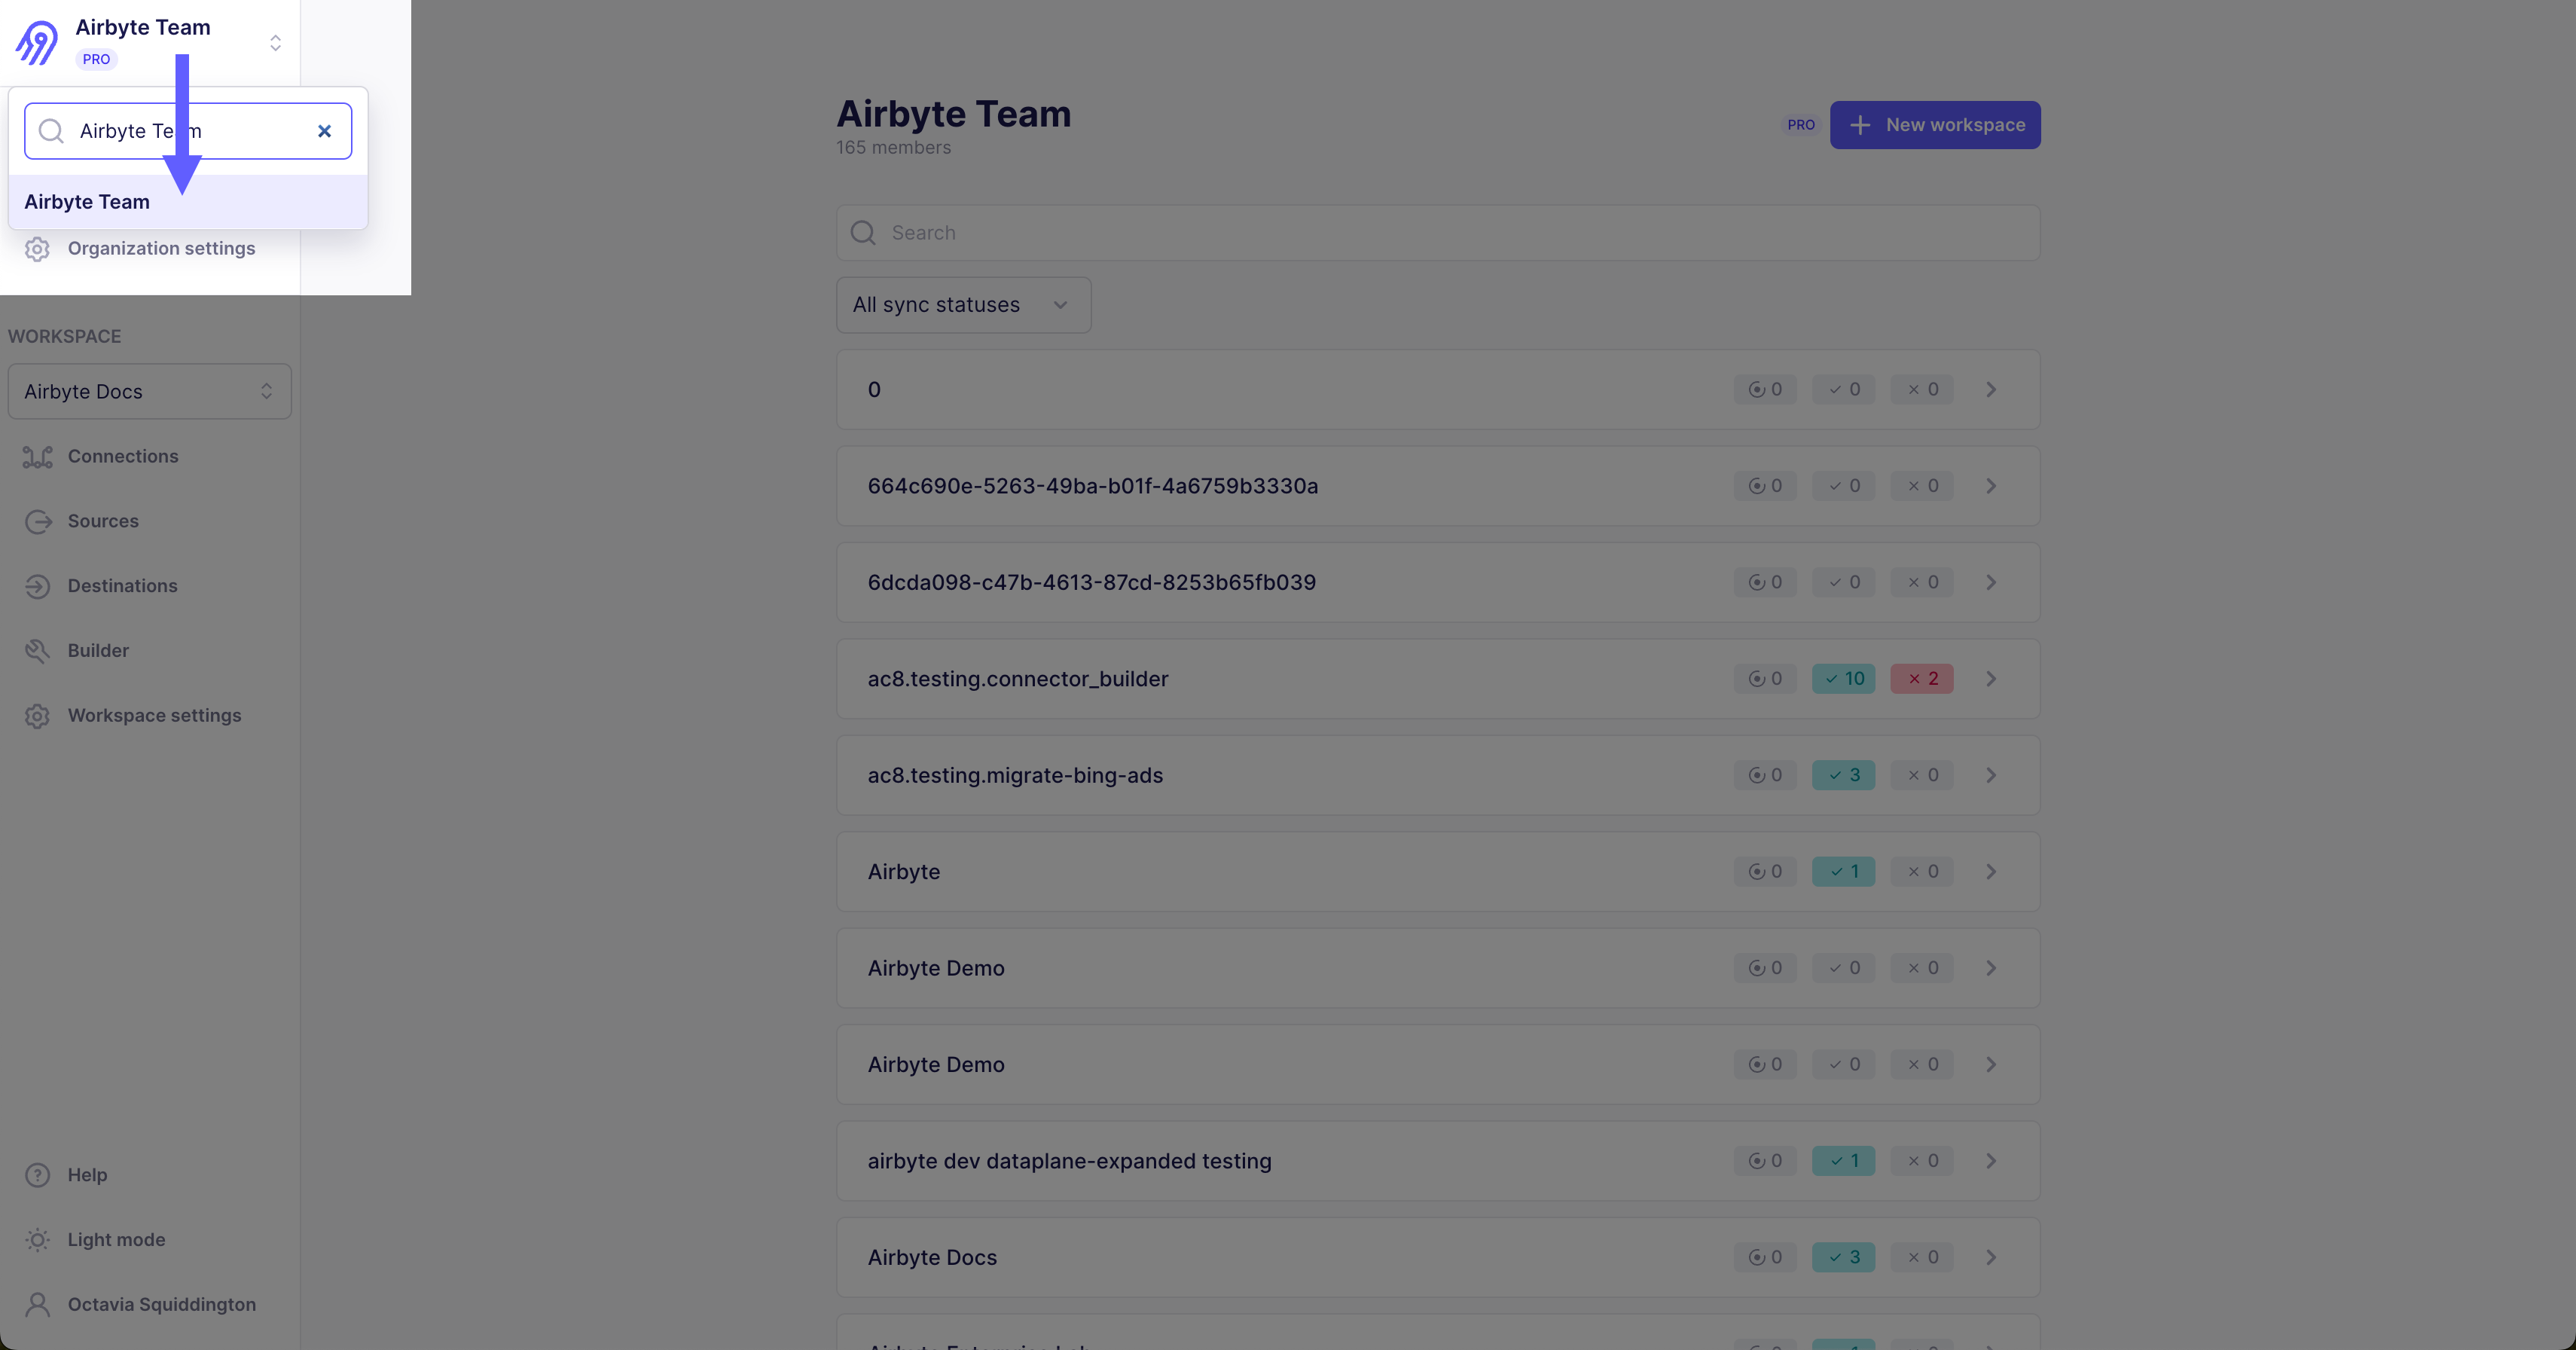Click the failed syncs badge showing 2
This screenshot has width=2576, height=1350.
point(1921,679)
